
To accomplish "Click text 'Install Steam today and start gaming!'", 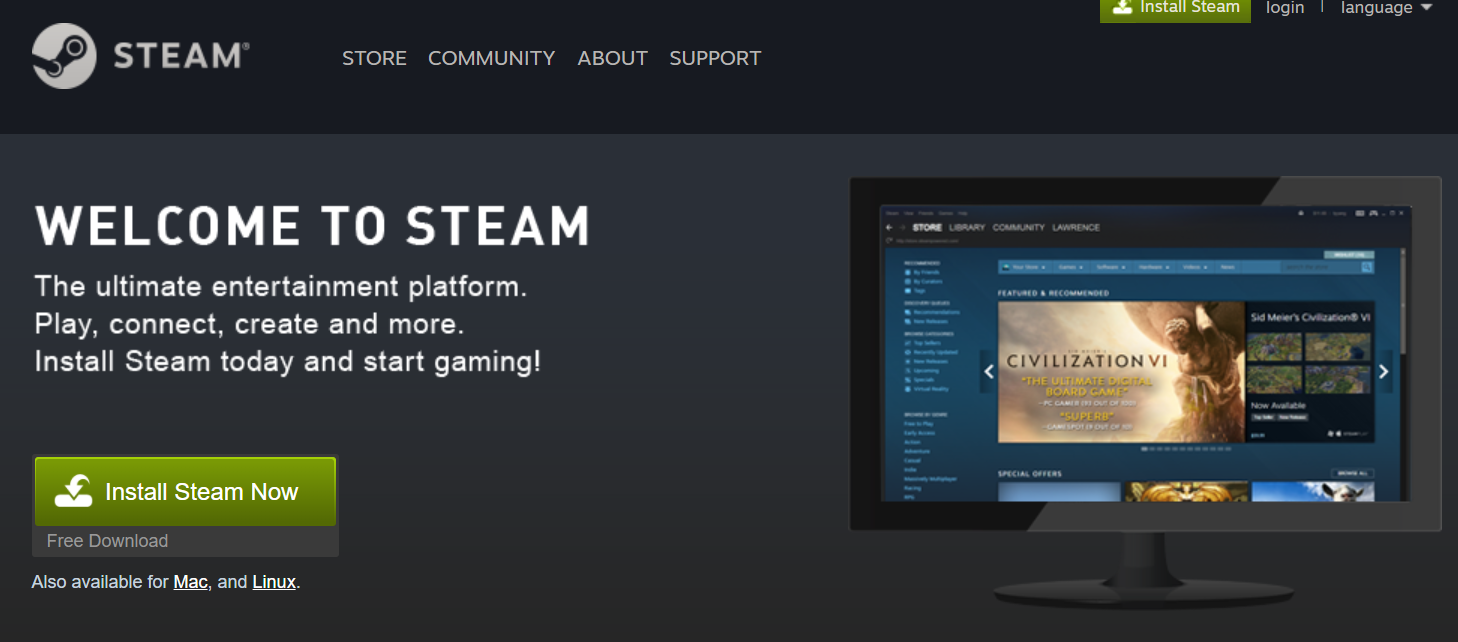I will 287,361.
